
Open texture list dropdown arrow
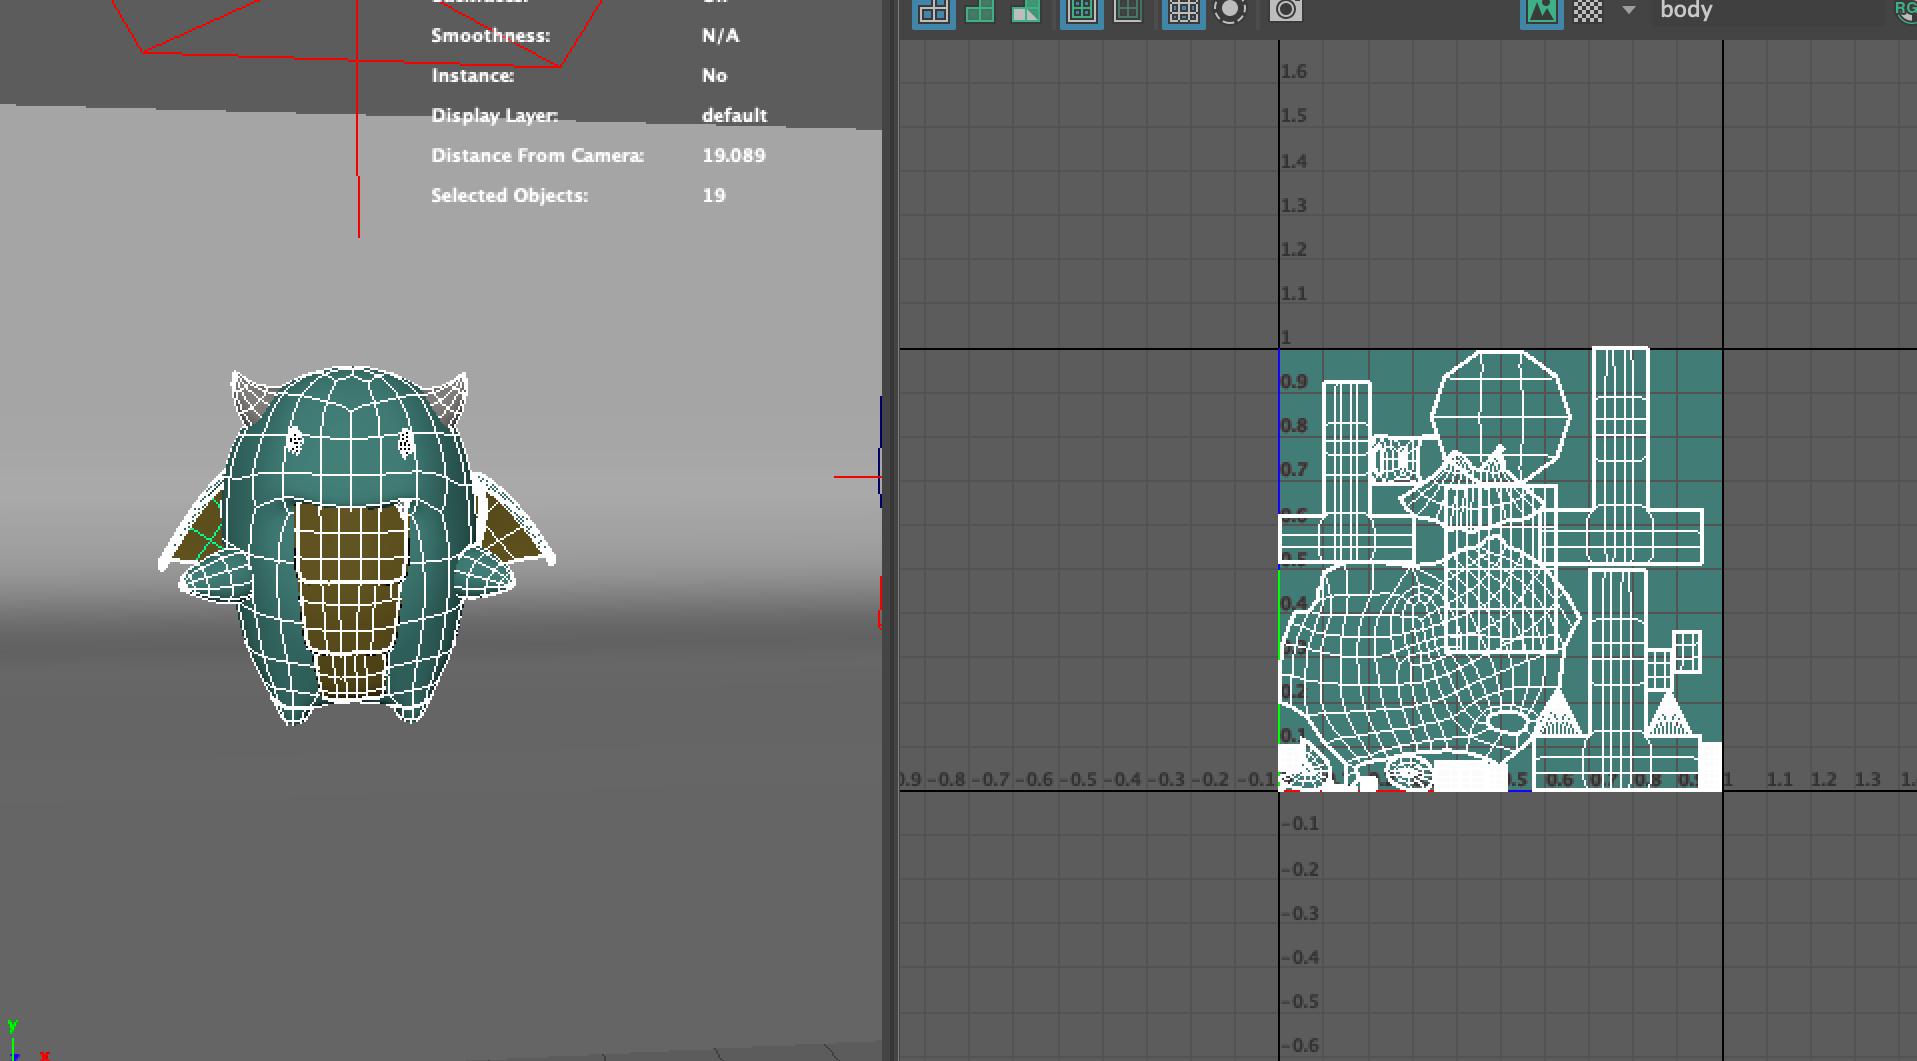[x=1629, y=10]
